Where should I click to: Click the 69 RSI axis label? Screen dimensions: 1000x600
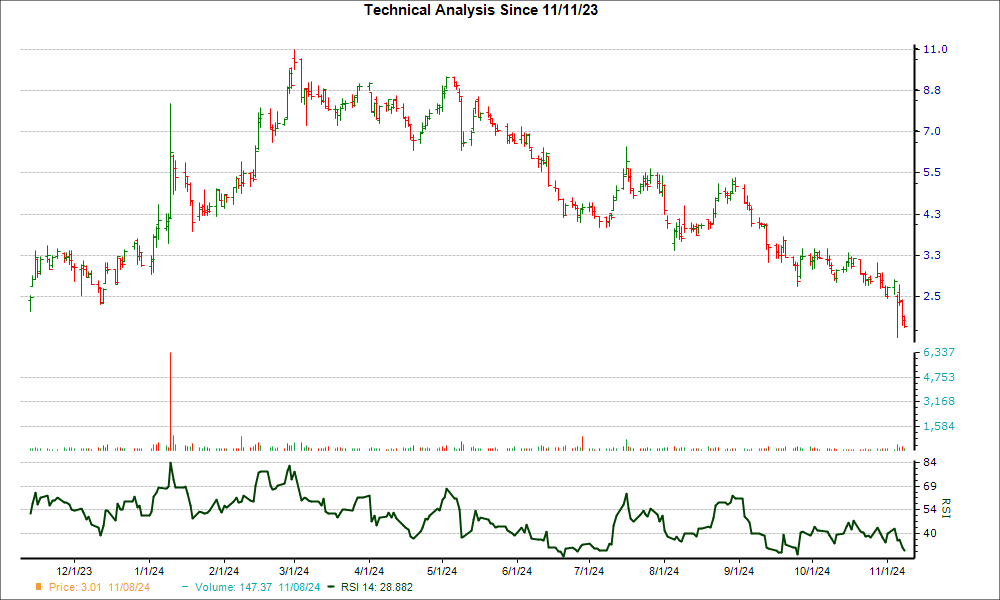click(x=930, y=487)
